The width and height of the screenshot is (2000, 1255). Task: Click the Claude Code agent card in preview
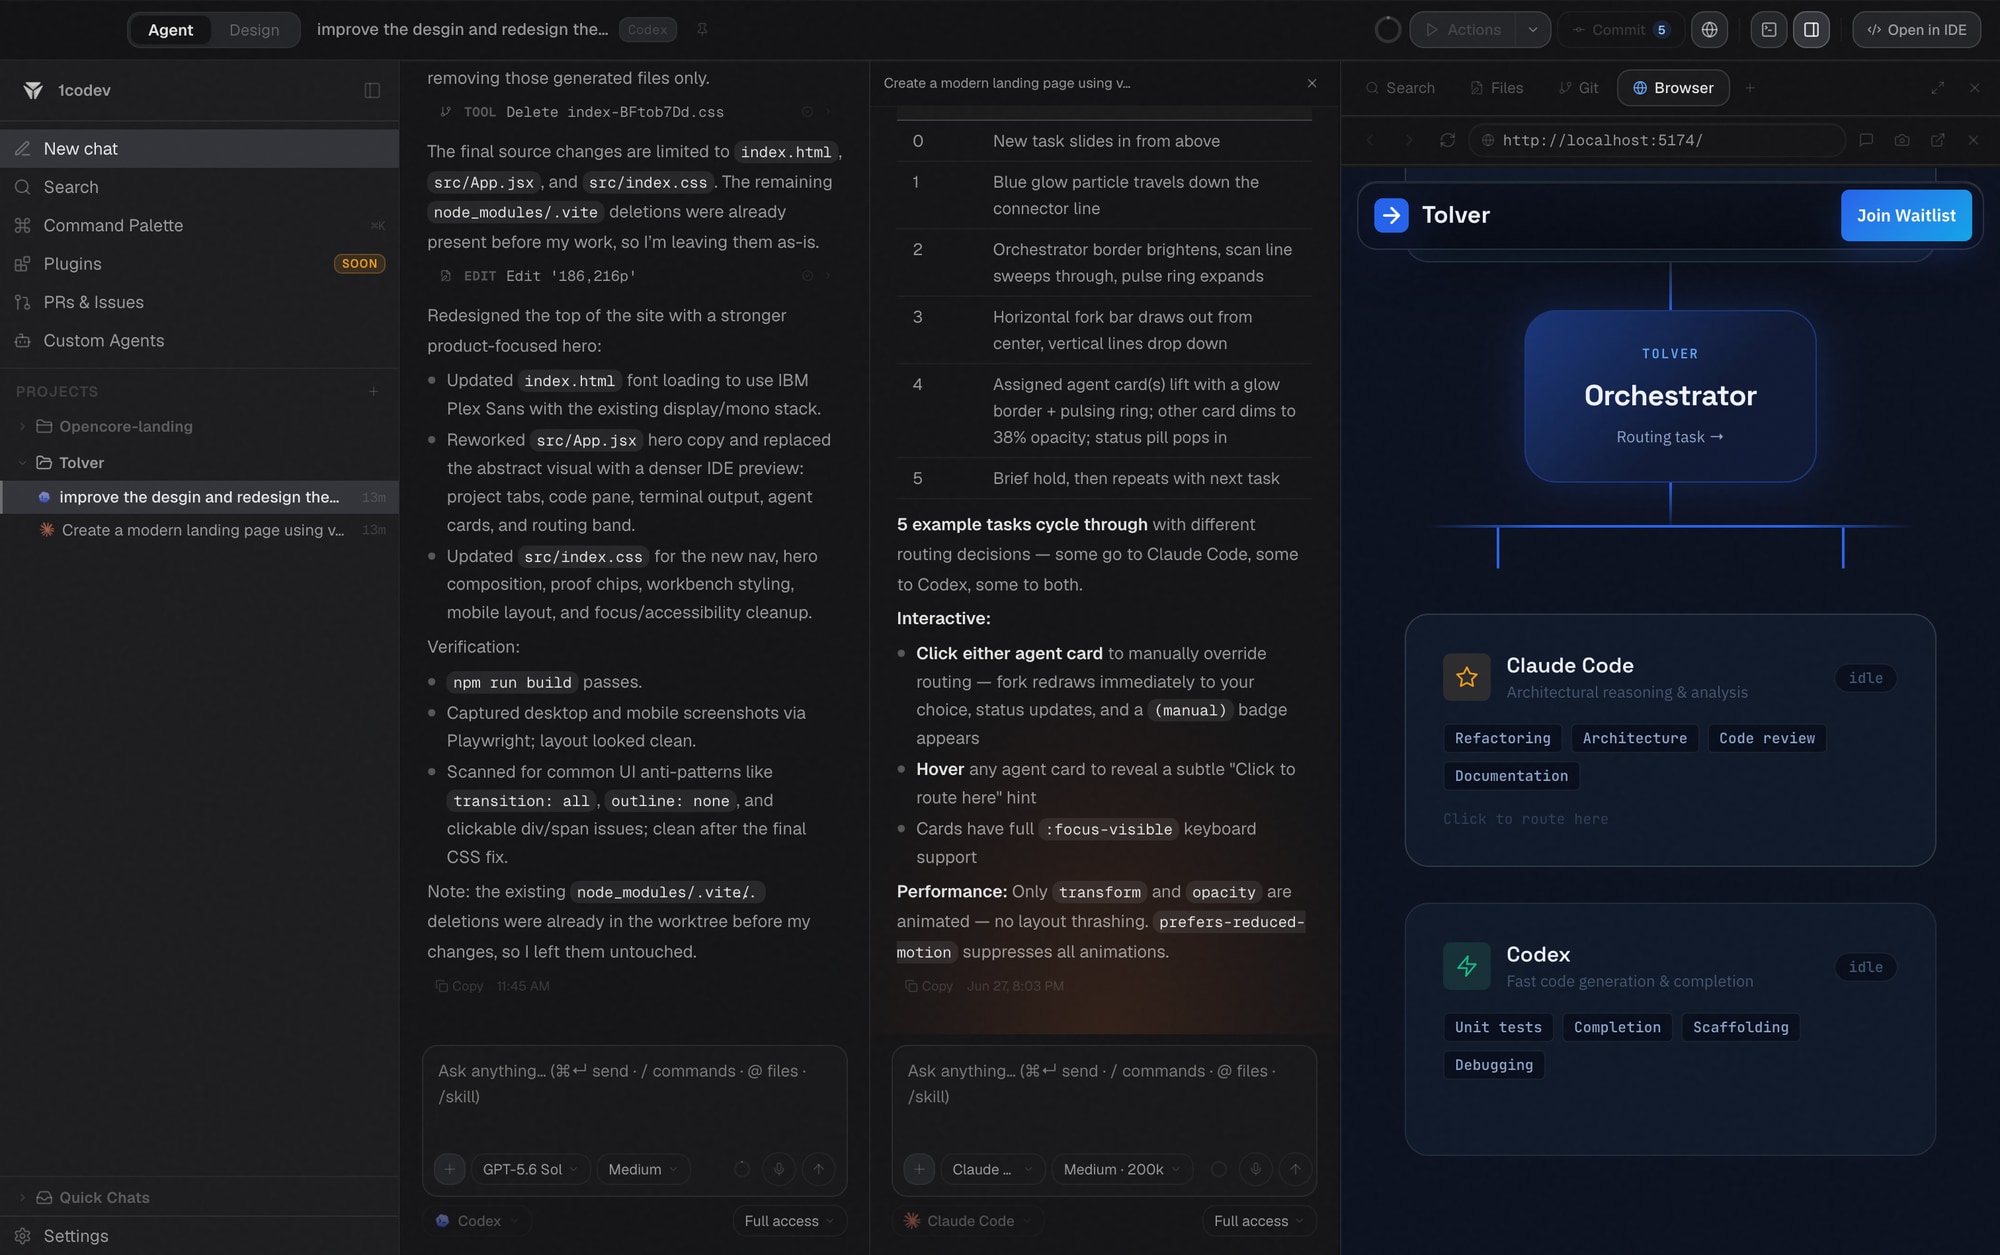[x=1670, y=741]
